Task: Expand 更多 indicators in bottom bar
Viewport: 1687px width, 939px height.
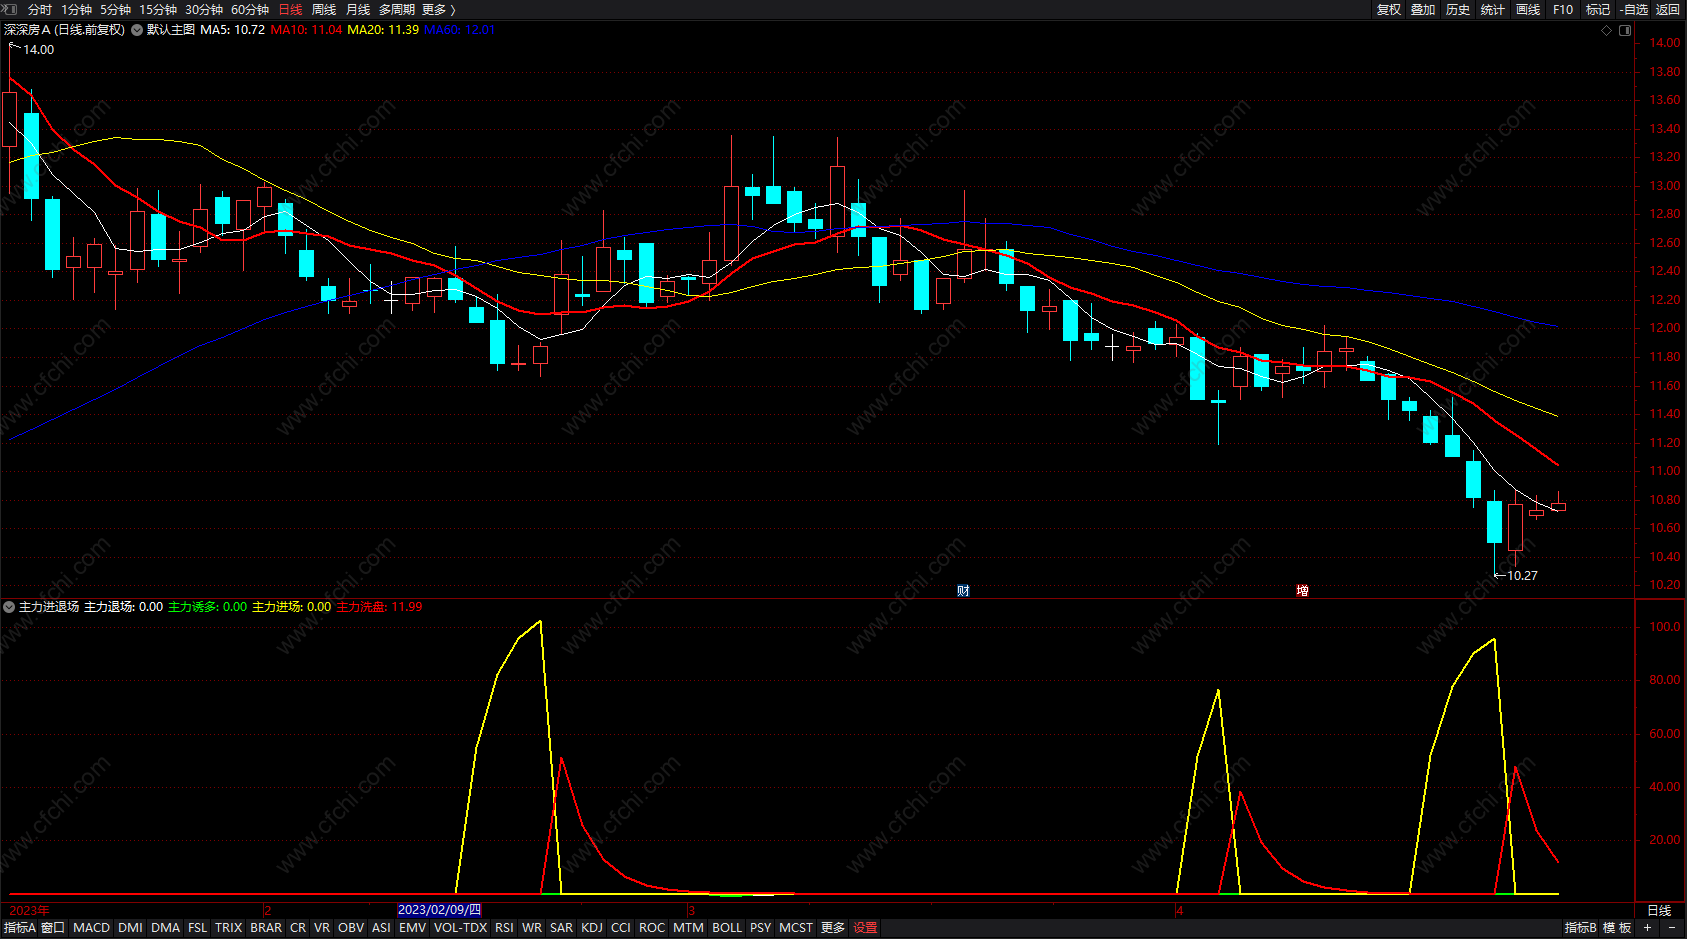Action: [x=833, y=928]
